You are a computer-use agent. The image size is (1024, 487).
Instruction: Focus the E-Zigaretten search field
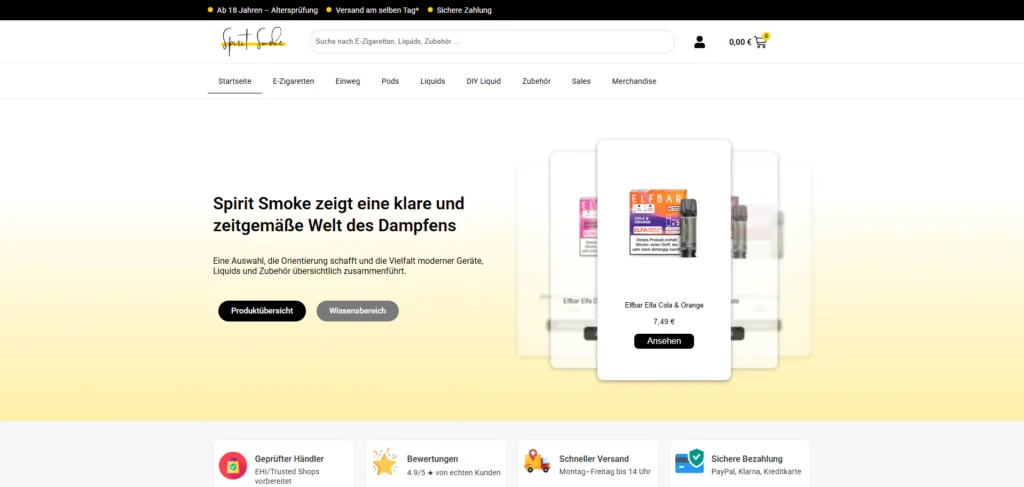[x=492, y=42]
